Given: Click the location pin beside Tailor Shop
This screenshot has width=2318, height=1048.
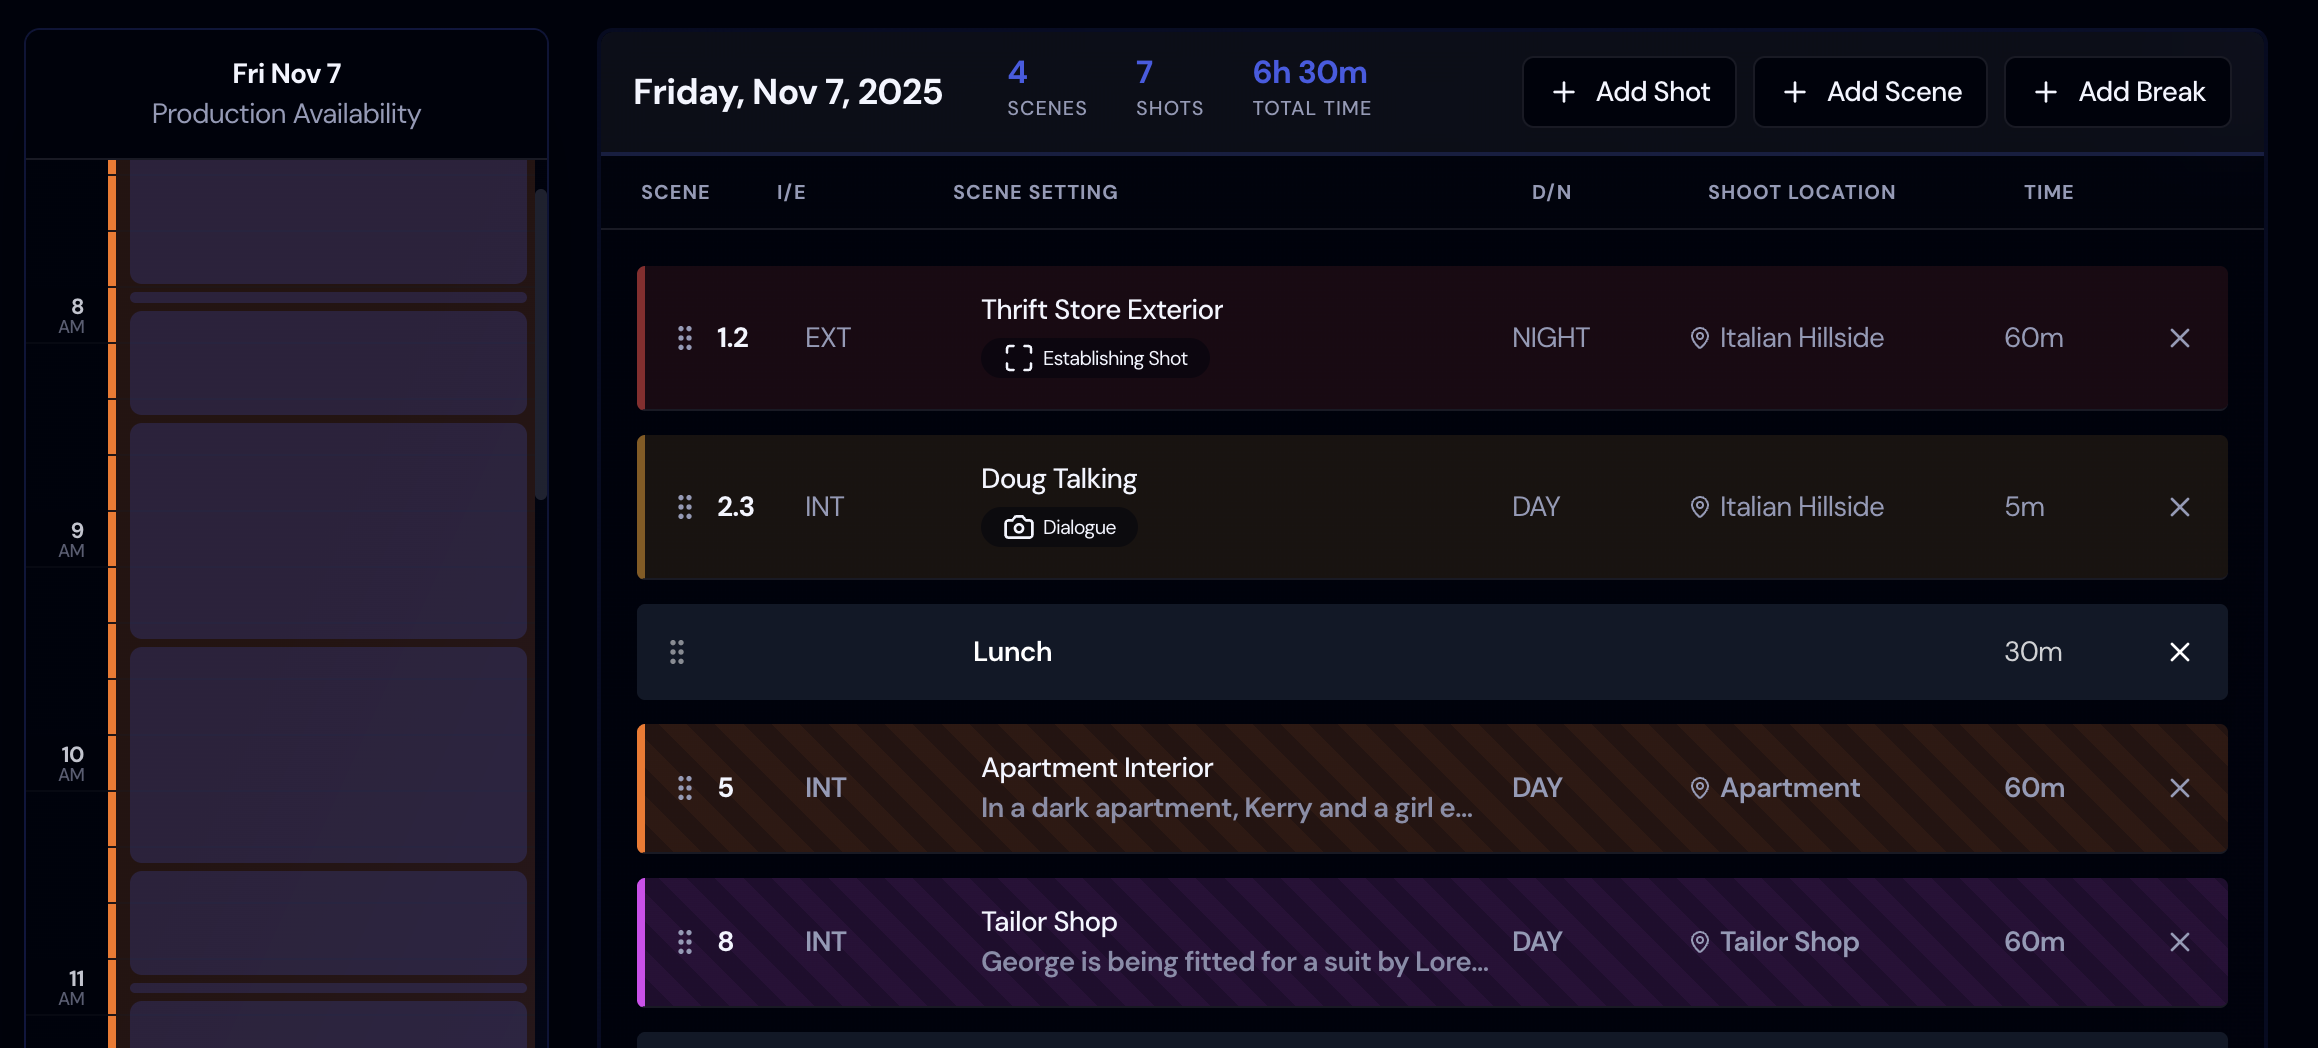Looking at the screenshot, I should [x=1697, y=941].
